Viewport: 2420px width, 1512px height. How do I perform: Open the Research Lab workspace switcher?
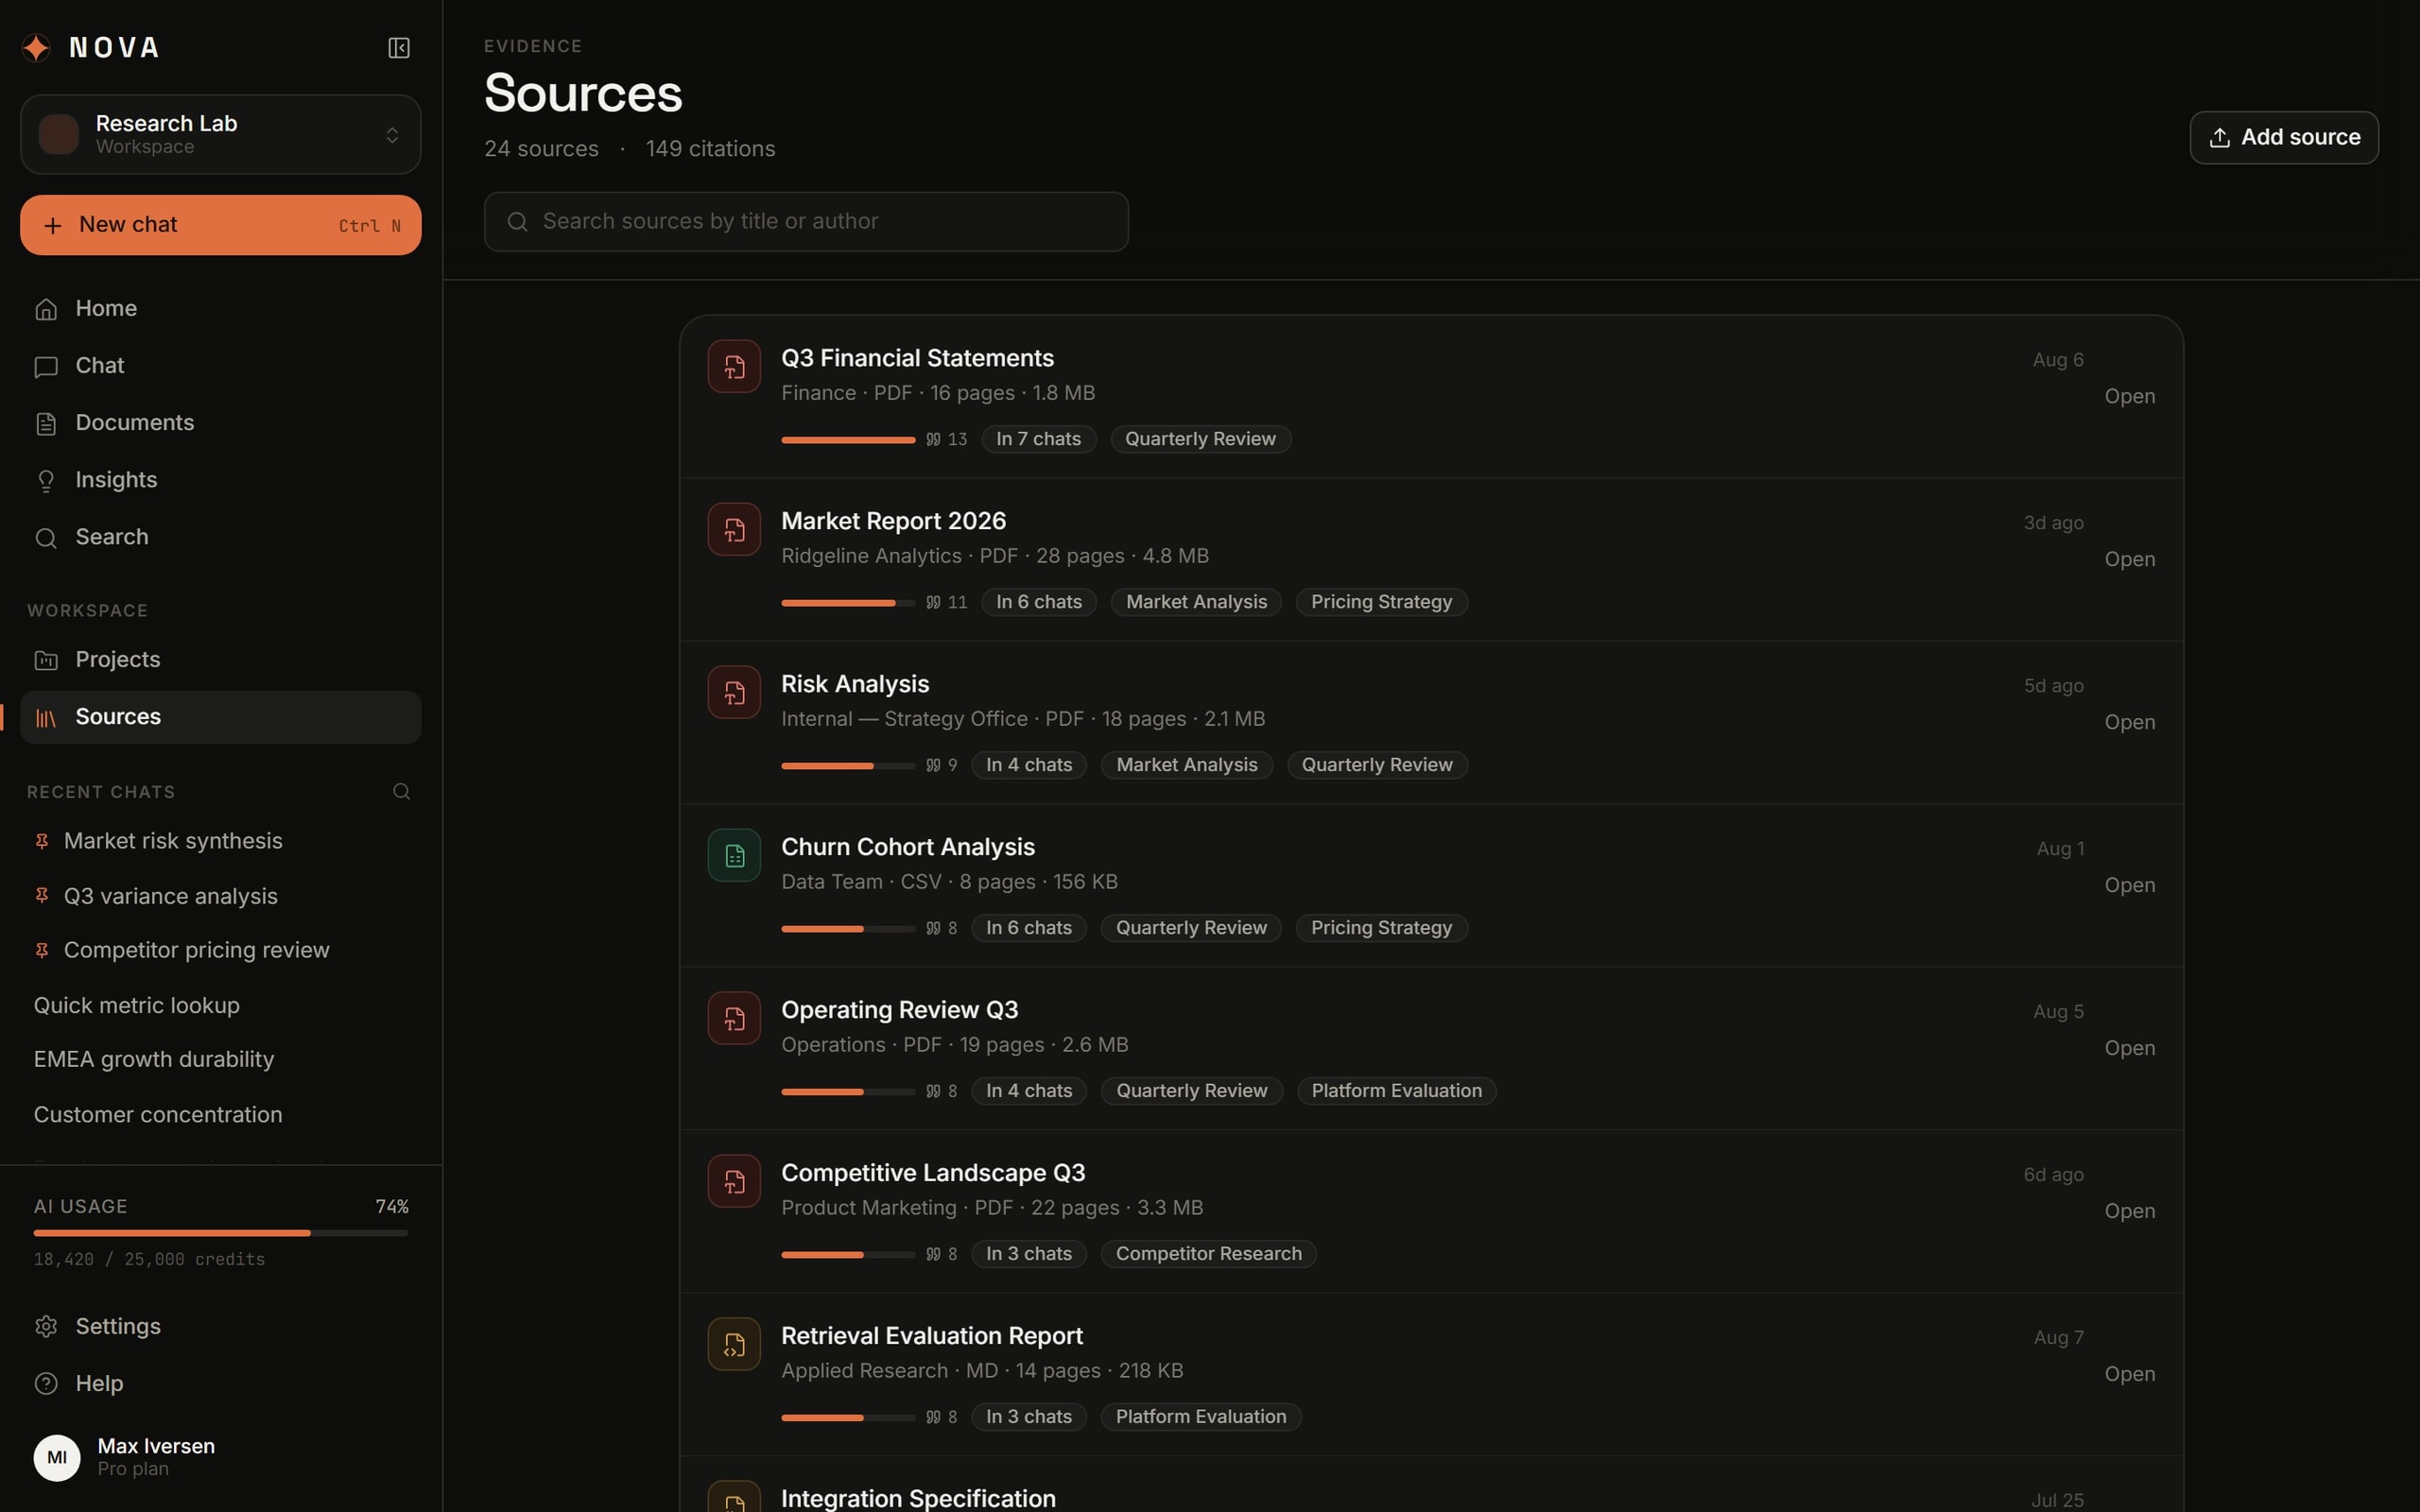pyautogui.click(x=220, y=134)
